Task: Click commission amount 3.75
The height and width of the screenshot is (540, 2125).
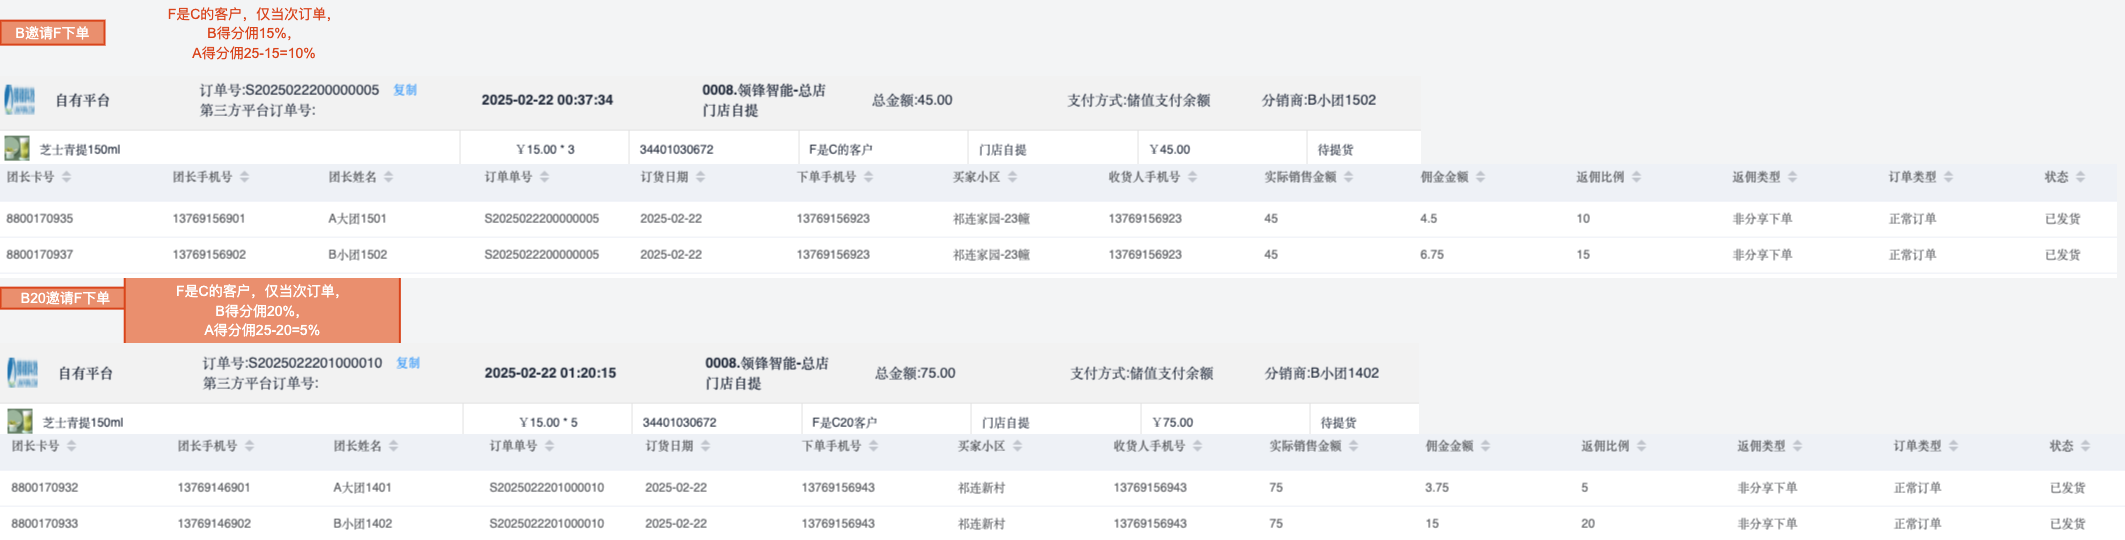Action: [1437, 488]
